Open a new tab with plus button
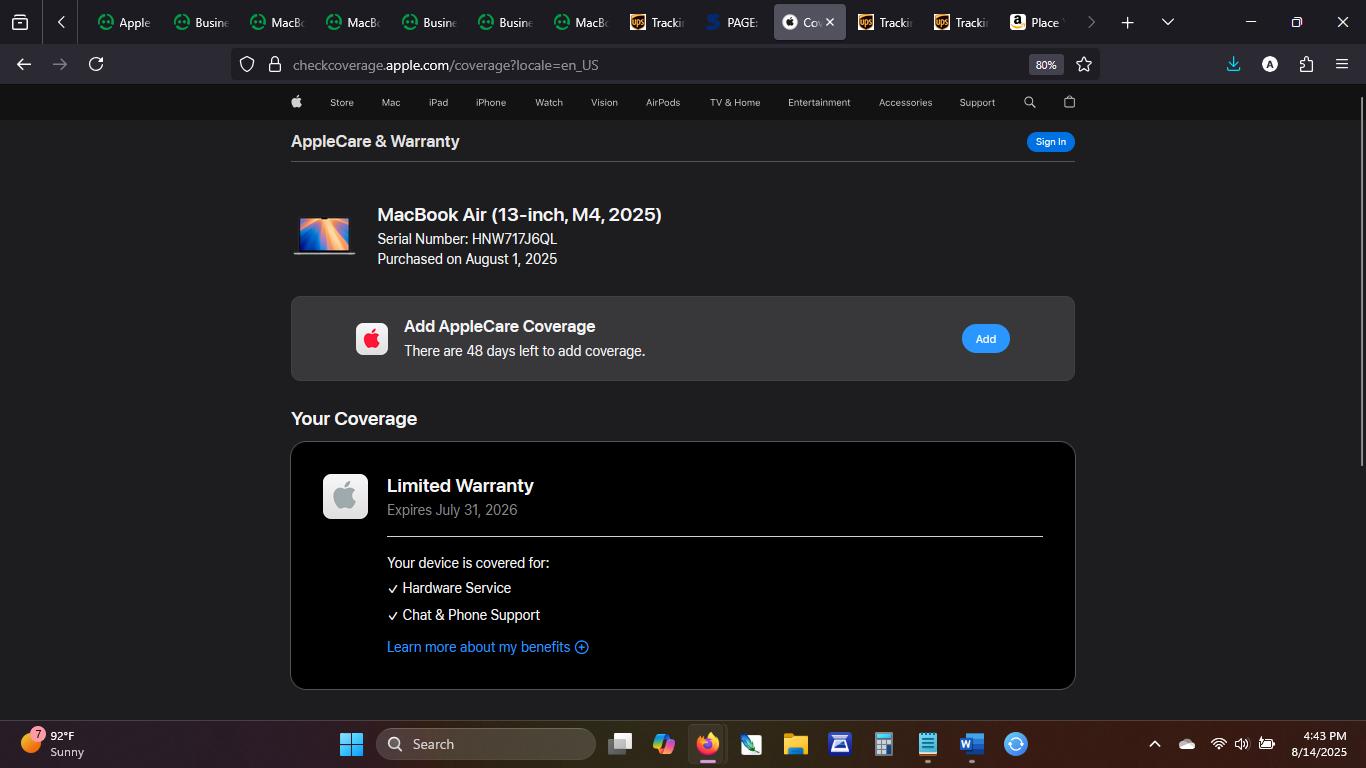Screen dimensions: 1366x768 1127,22
